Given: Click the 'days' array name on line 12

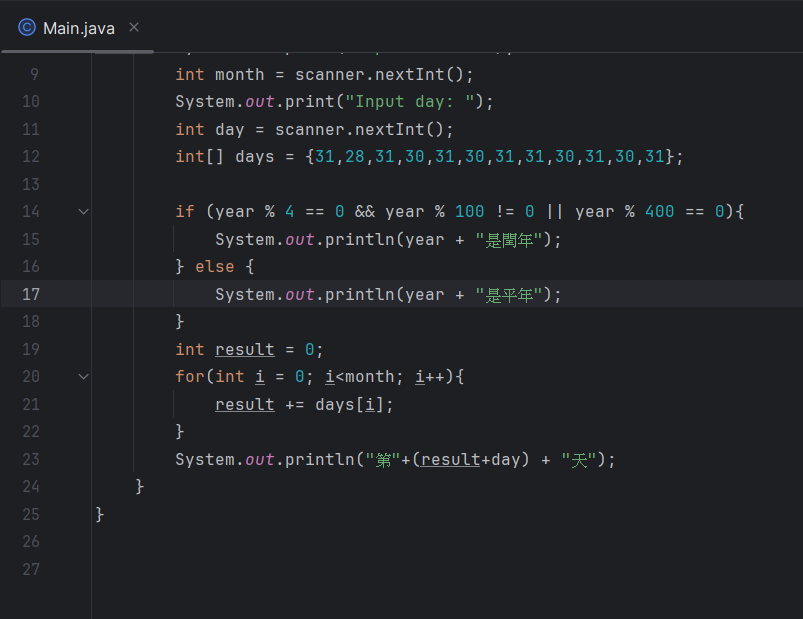Looking at the screenshot, I should [x=255, y=157].
